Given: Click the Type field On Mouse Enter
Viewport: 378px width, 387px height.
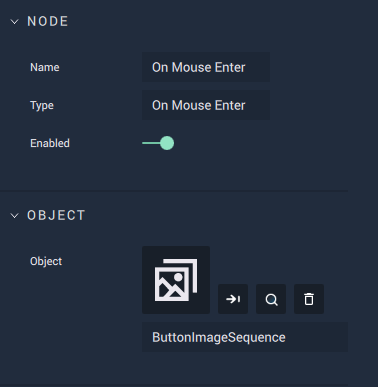Looking at the screenshot, I should [x=206, y=105].
